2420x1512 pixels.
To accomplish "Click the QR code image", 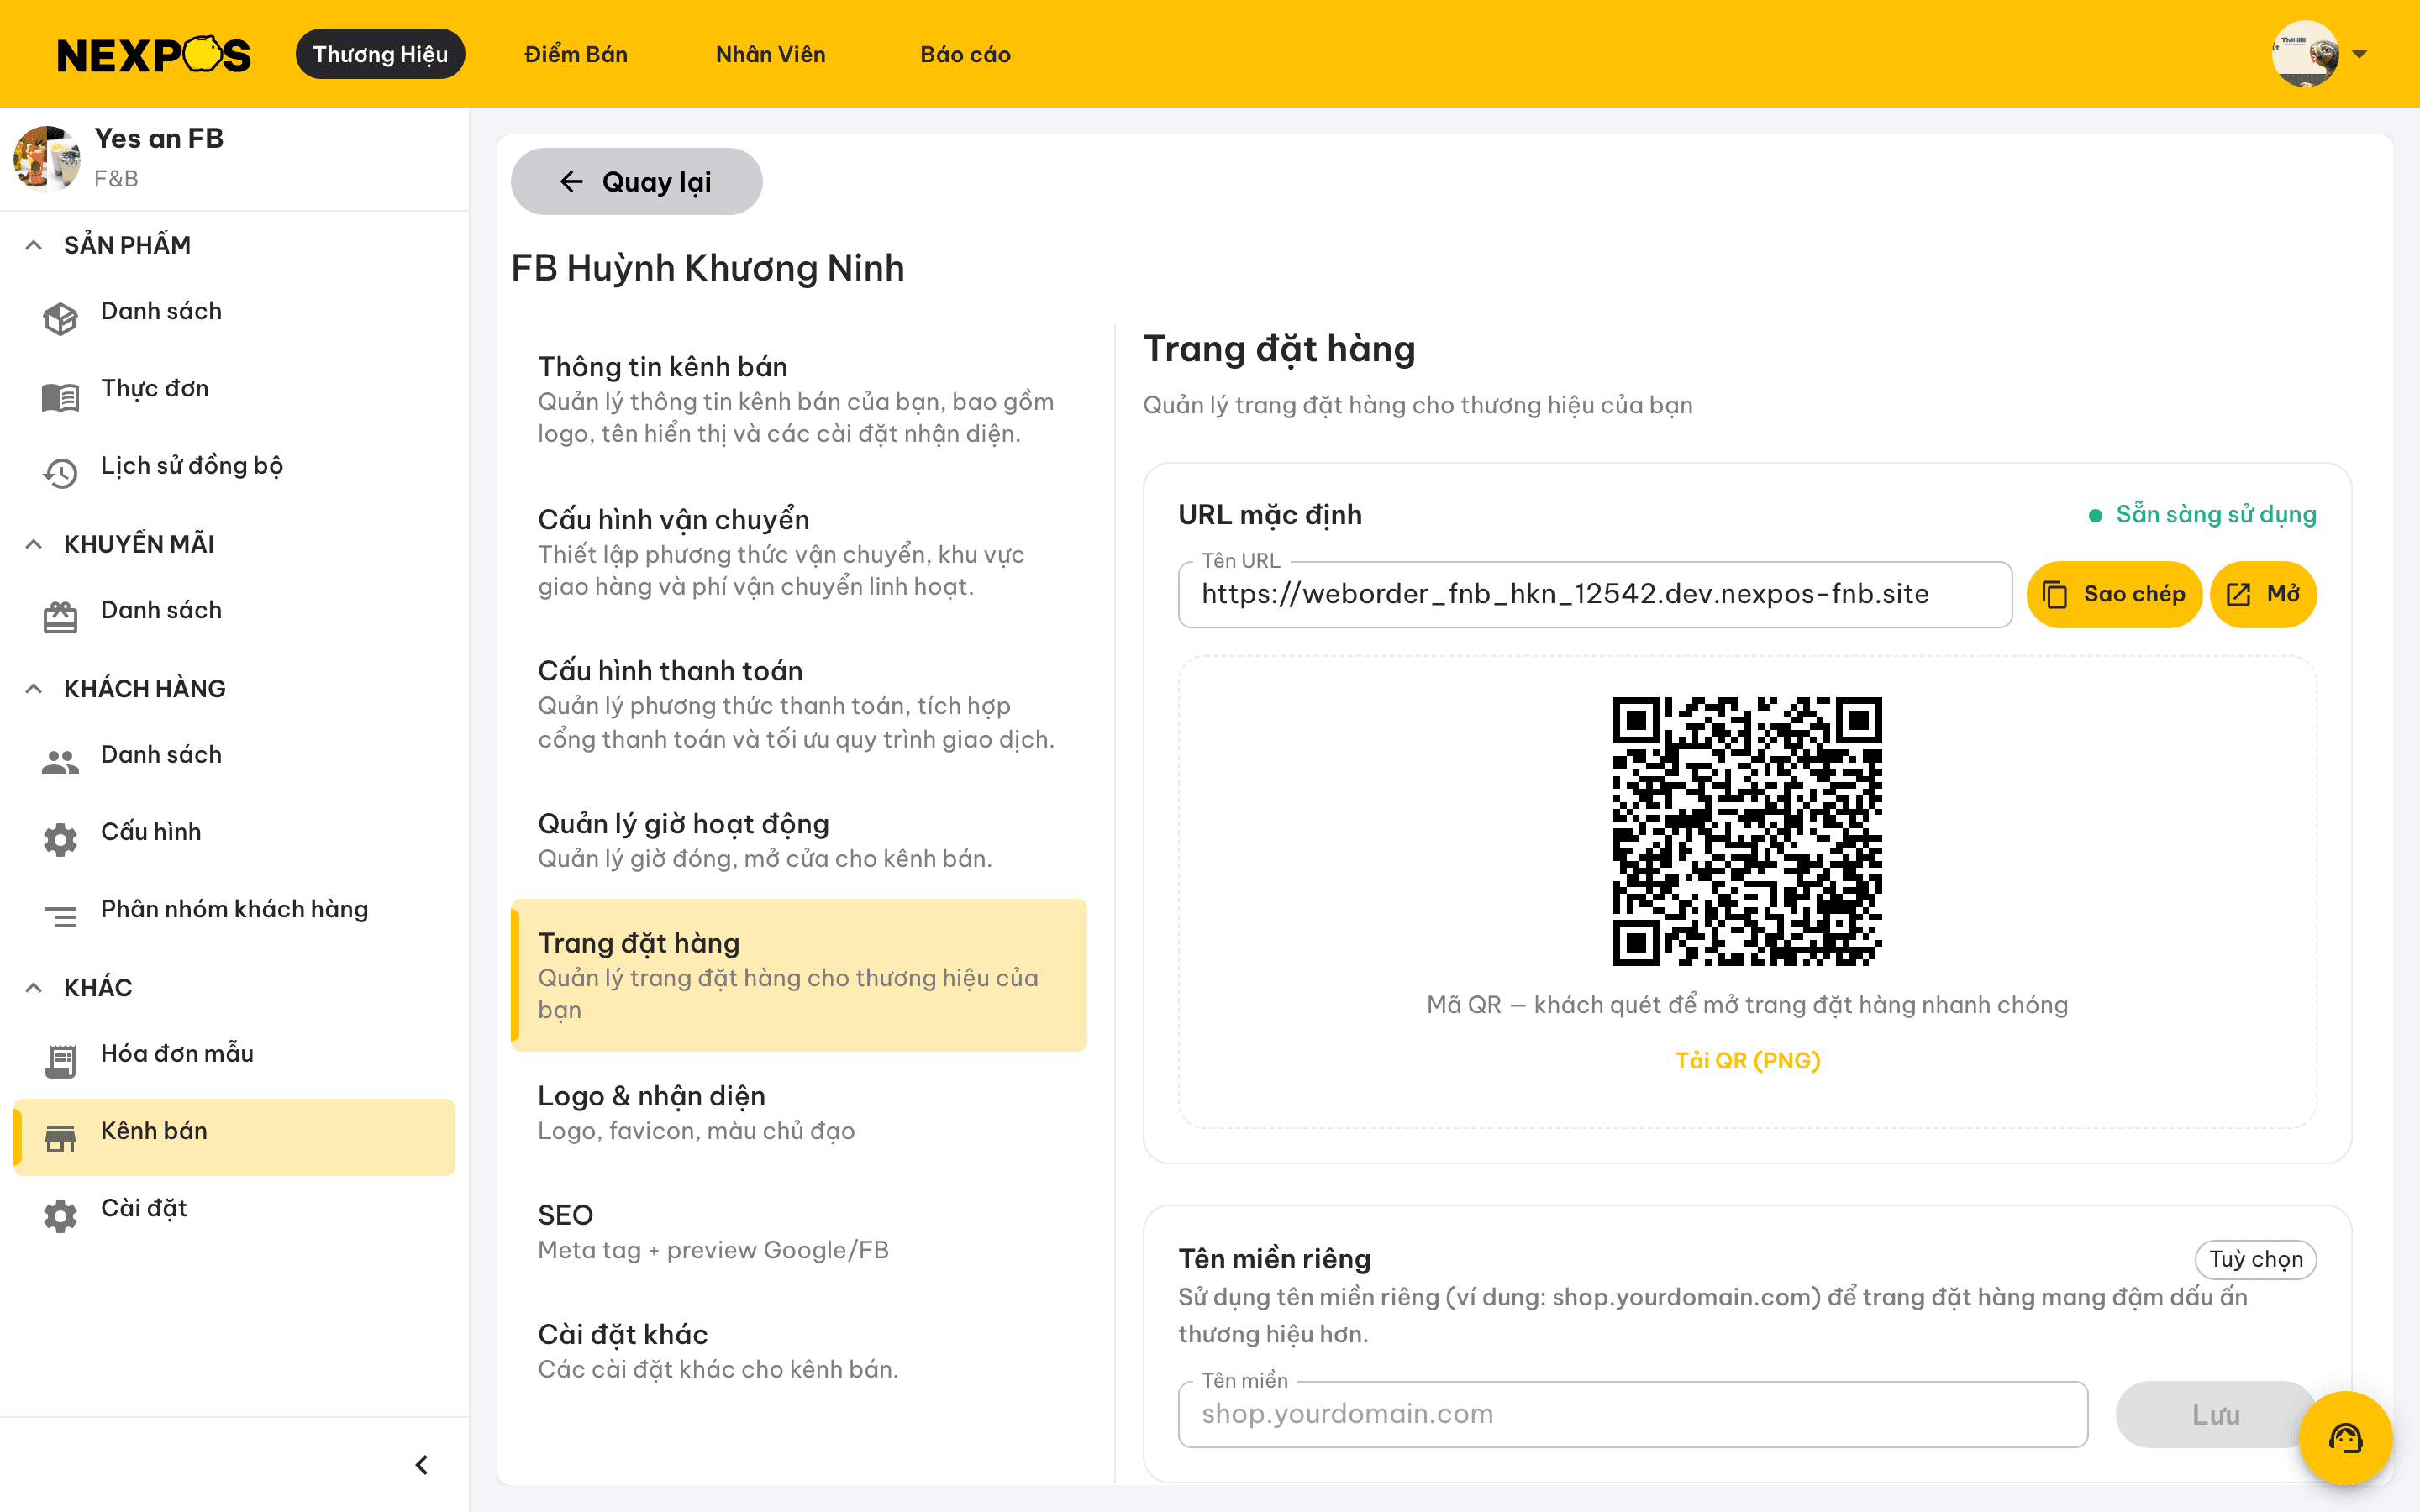I will point(1747,831).
